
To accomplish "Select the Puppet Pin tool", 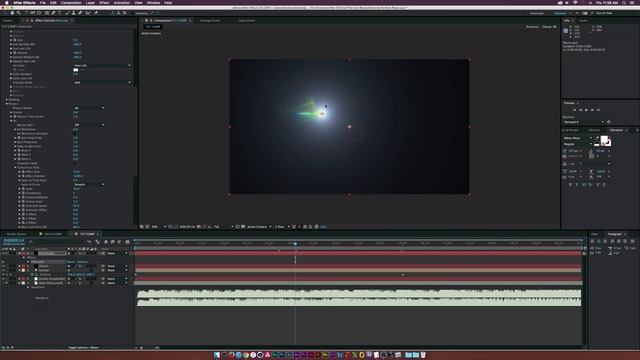I will point(96,13).
